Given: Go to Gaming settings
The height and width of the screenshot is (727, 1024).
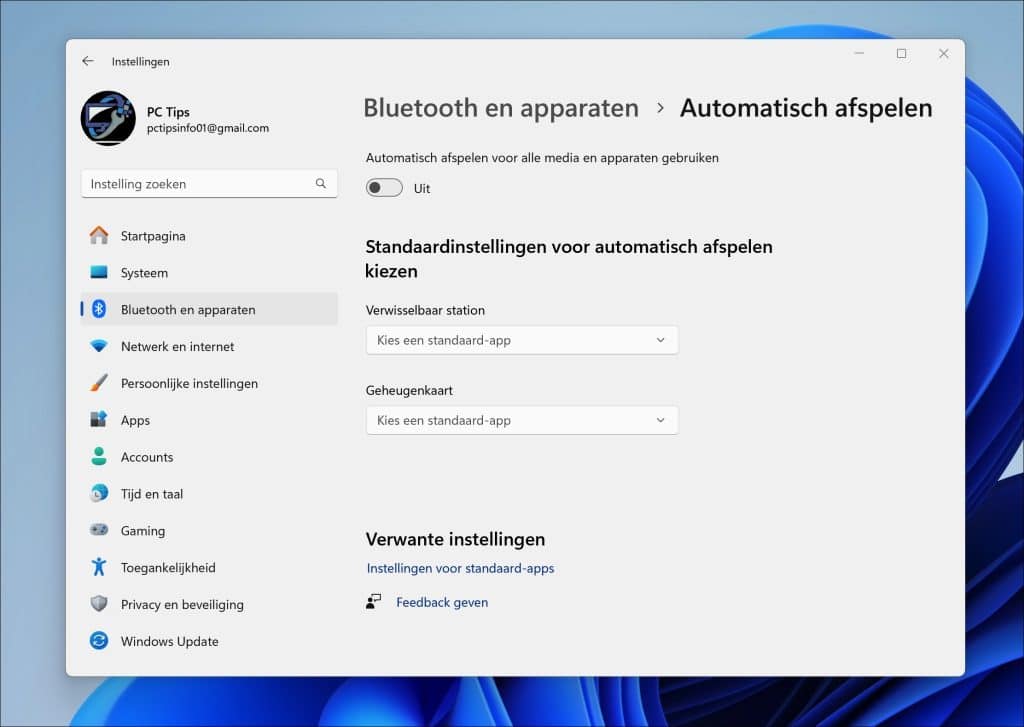Looking at the screenshot, I should [209, 530].
